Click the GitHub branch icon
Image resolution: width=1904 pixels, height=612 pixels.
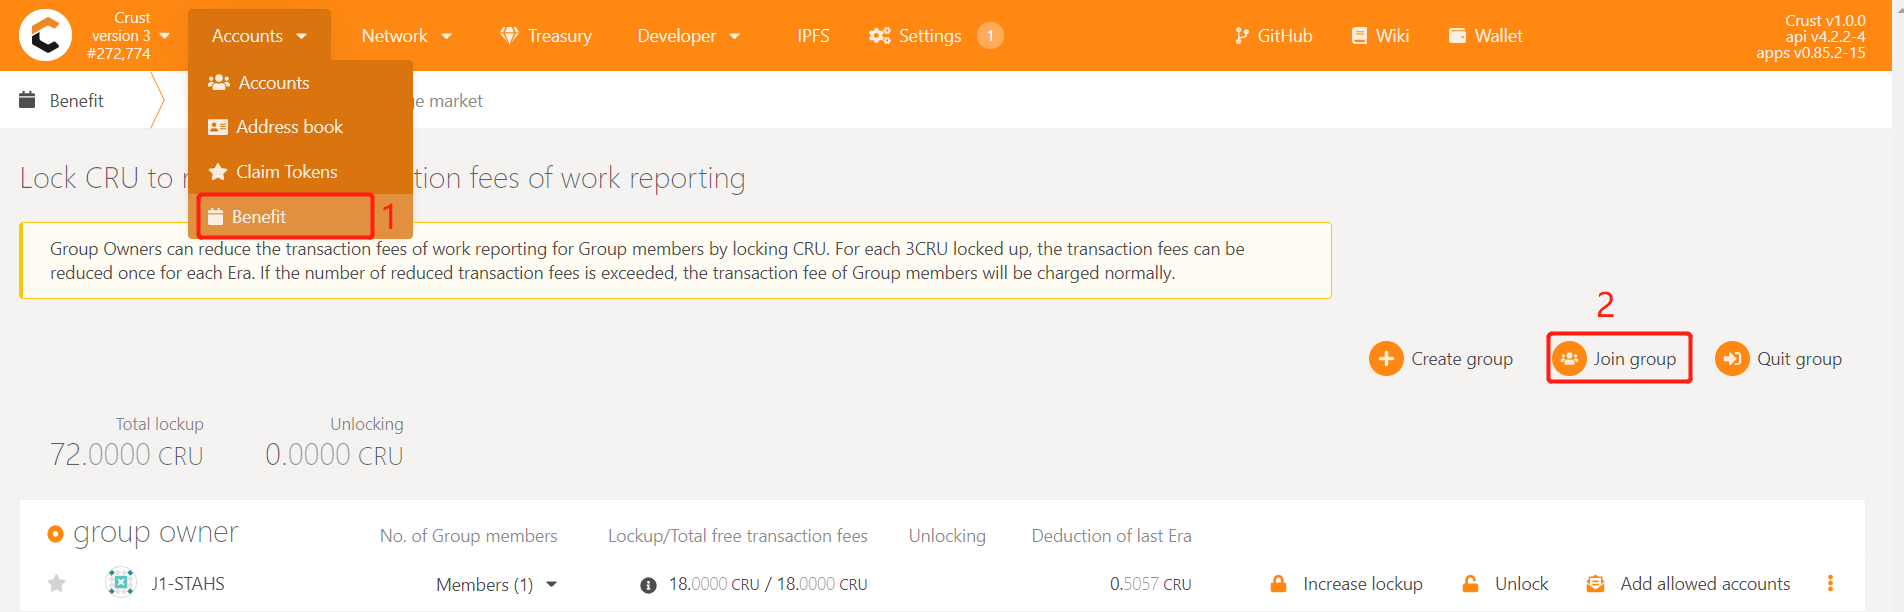tap(1241, 36)
